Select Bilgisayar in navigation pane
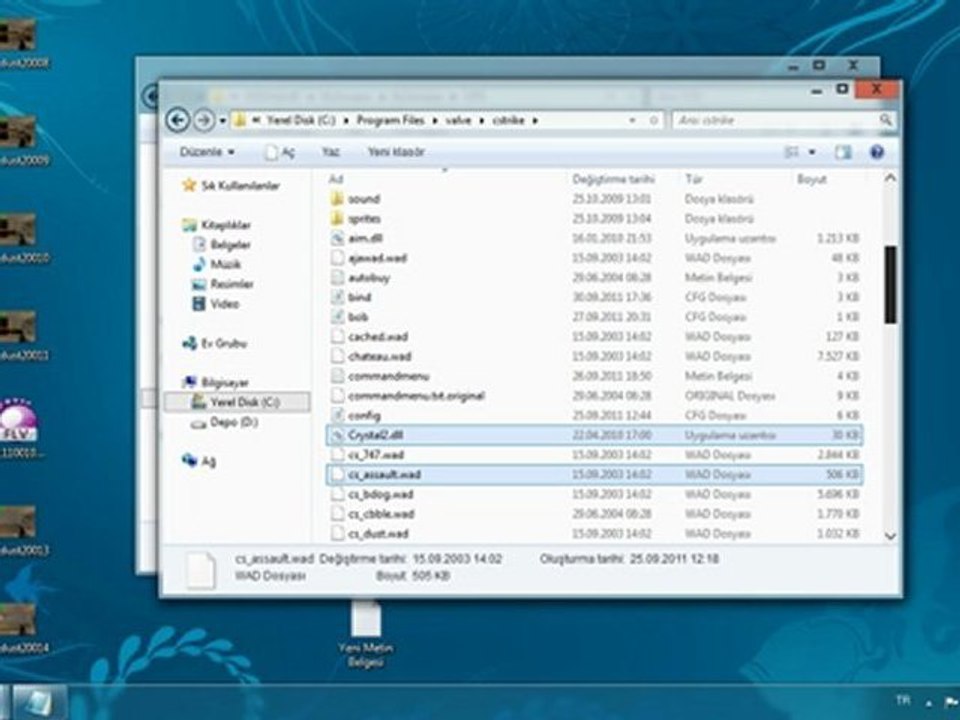Screen dimensions: 960x720 click(216, 383)
